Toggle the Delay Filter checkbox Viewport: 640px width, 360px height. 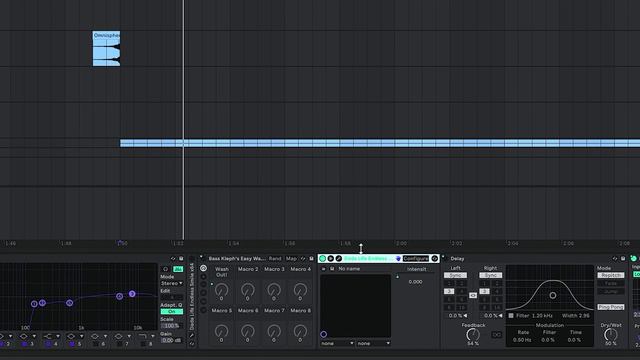[x=511, y=316]
